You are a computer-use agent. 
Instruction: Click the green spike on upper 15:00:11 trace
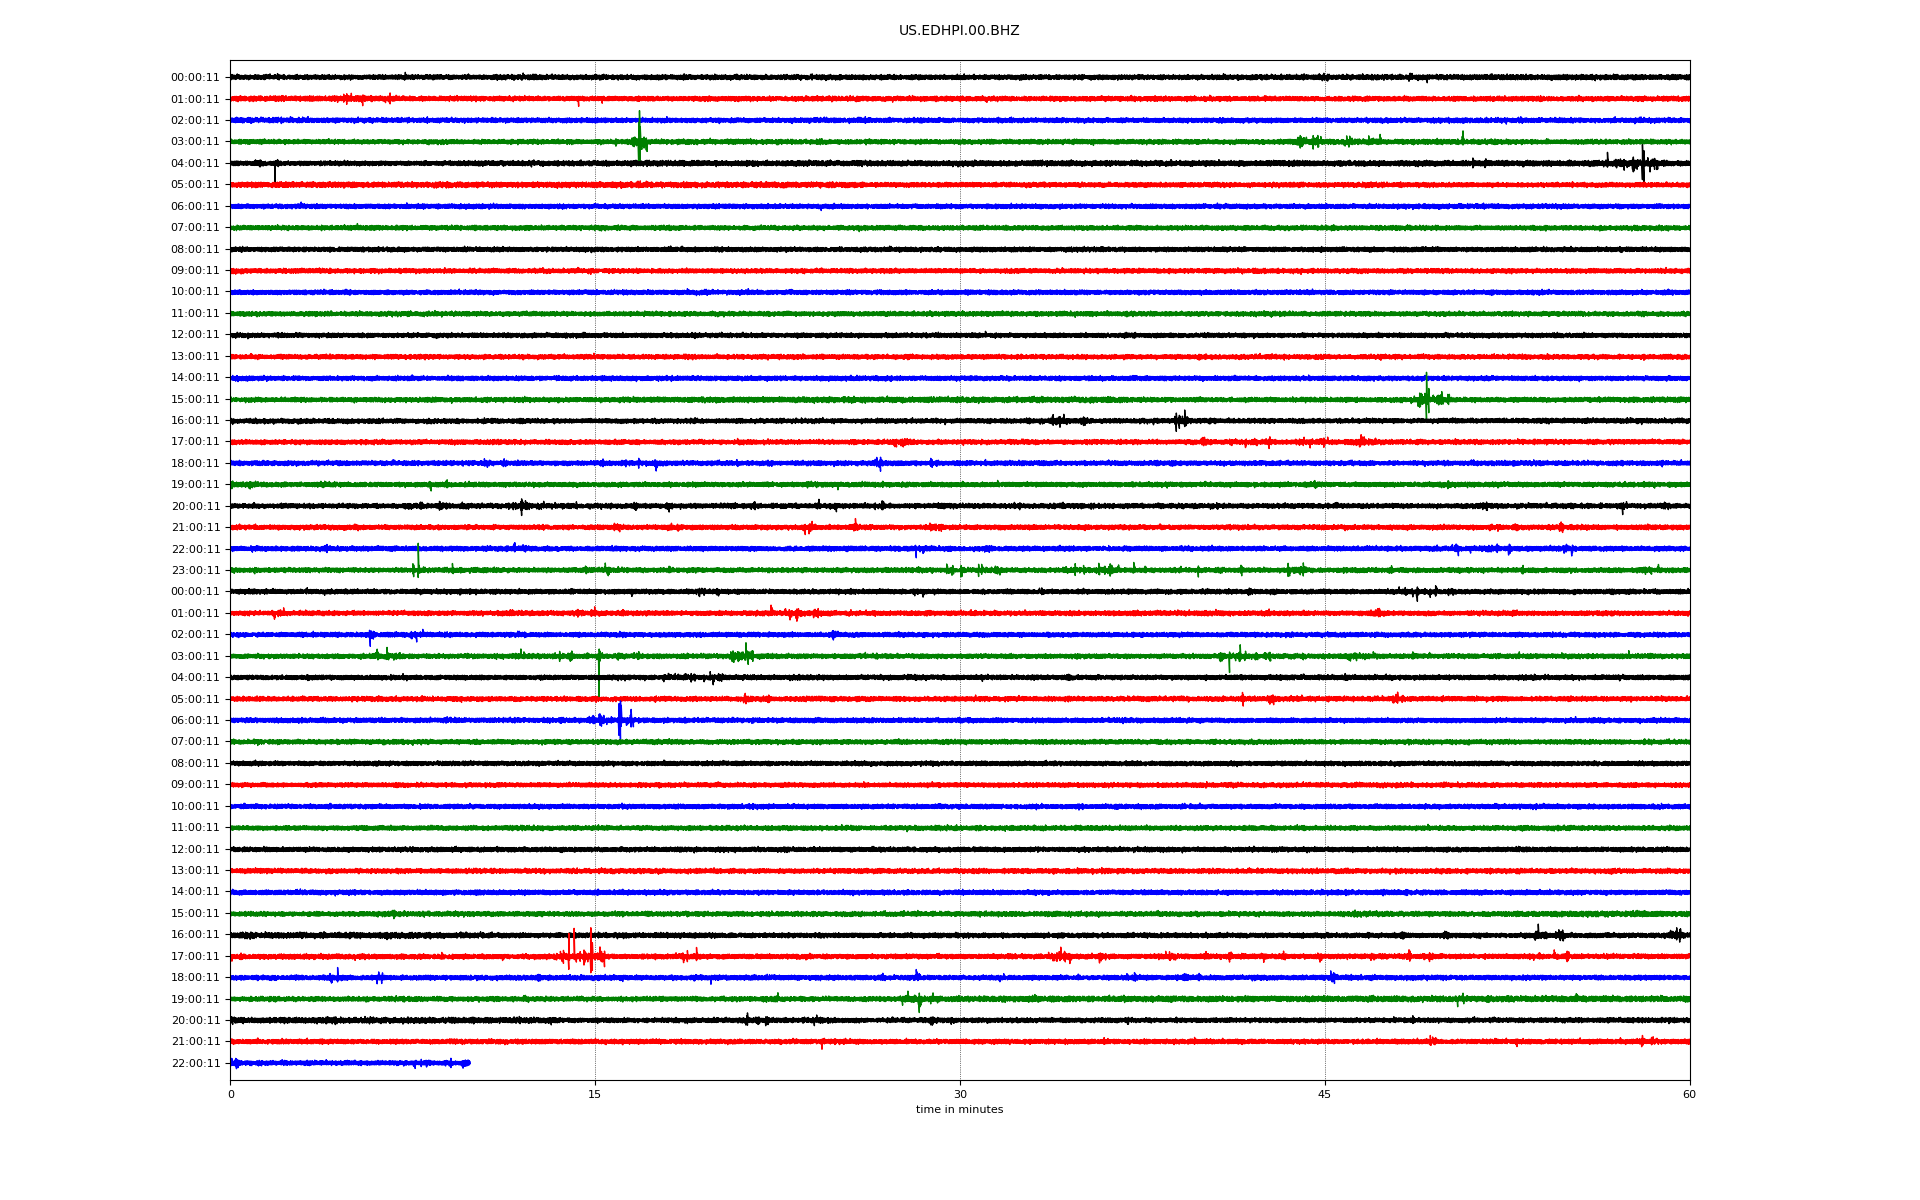click(1427, 396)
